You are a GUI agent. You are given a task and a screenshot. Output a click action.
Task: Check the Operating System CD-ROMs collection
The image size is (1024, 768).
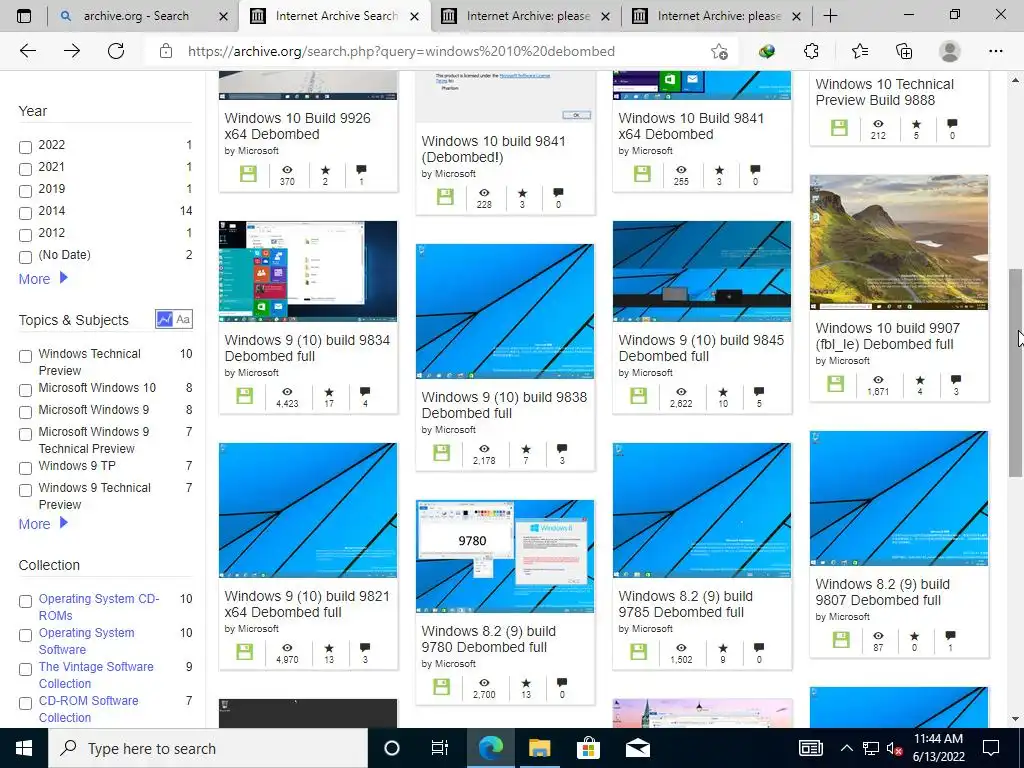25,601
